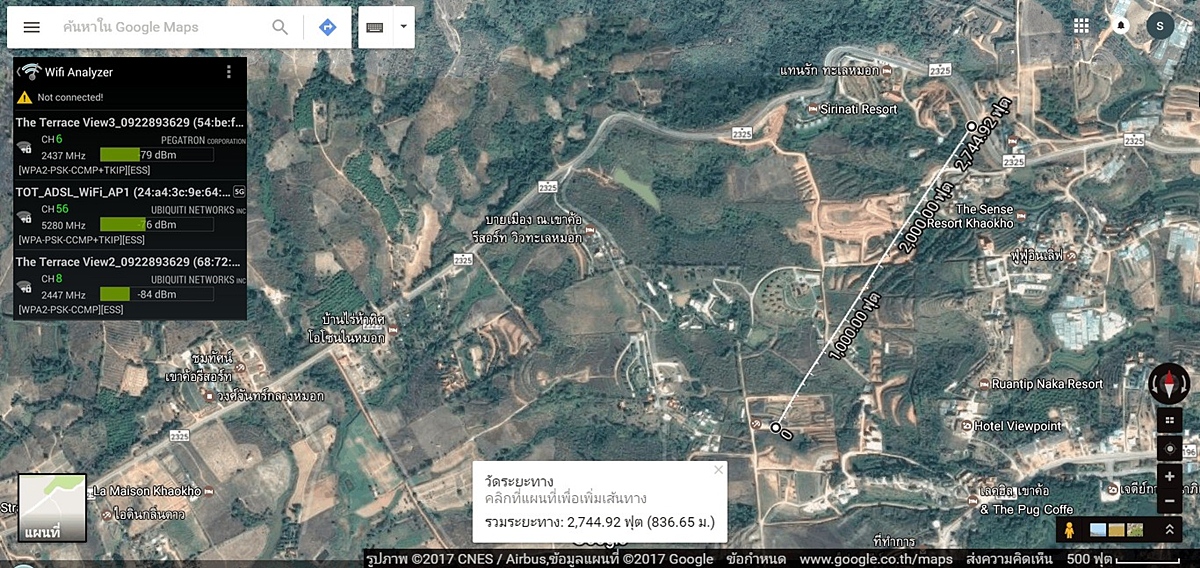The image size is (1200, 568).
Task: Open the ข้อกำหนด terms link
Action: (x=757, y=559)
